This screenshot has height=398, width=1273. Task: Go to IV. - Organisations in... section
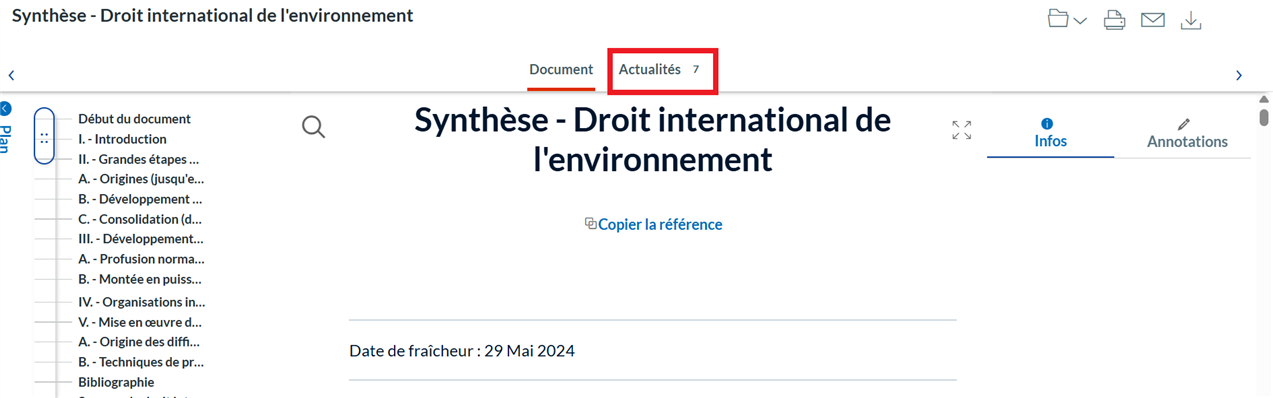[x=141, y=302]
